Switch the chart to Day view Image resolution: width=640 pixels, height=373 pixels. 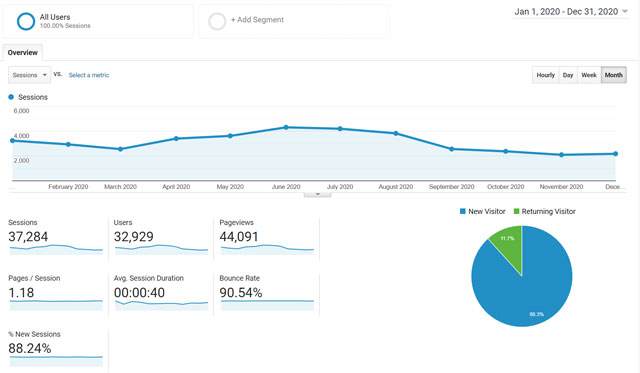tap(568, 75)
